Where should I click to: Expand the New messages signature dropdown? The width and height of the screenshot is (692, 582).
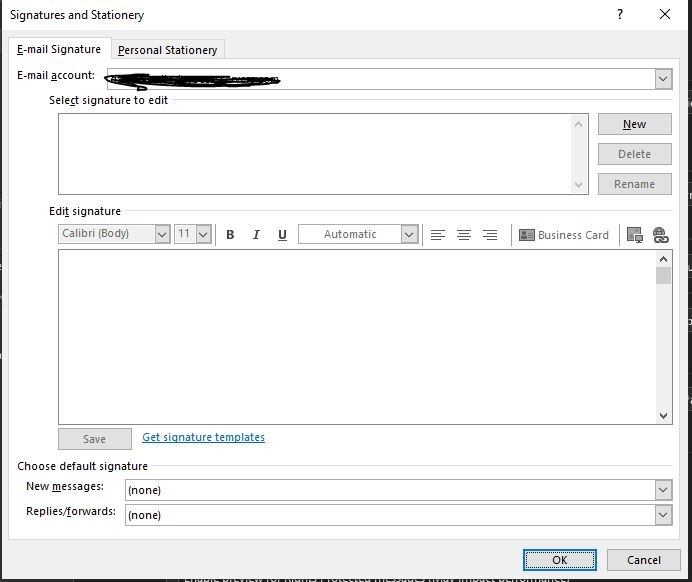point(663,490)
